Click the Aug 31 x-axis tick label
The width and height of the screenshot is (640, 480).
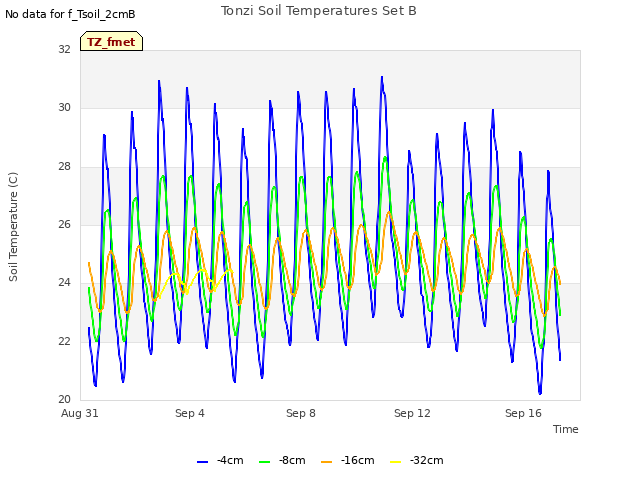(80, 413)
